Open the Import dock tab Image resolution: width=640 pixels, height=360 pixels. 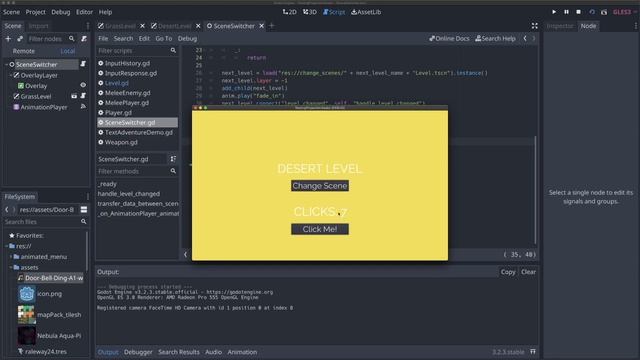pos(38,26)
